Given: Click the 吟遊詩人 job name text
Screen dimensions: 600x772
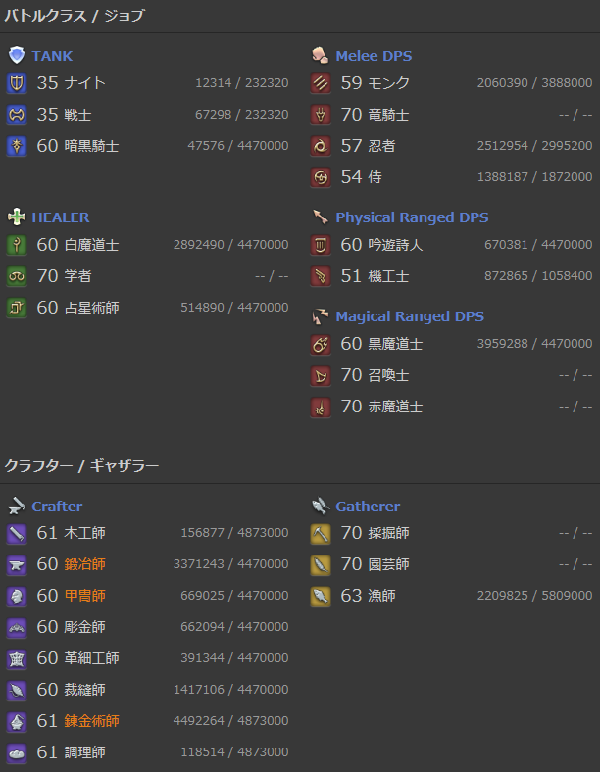Looking at the screenshot, I should pos(396,245).
